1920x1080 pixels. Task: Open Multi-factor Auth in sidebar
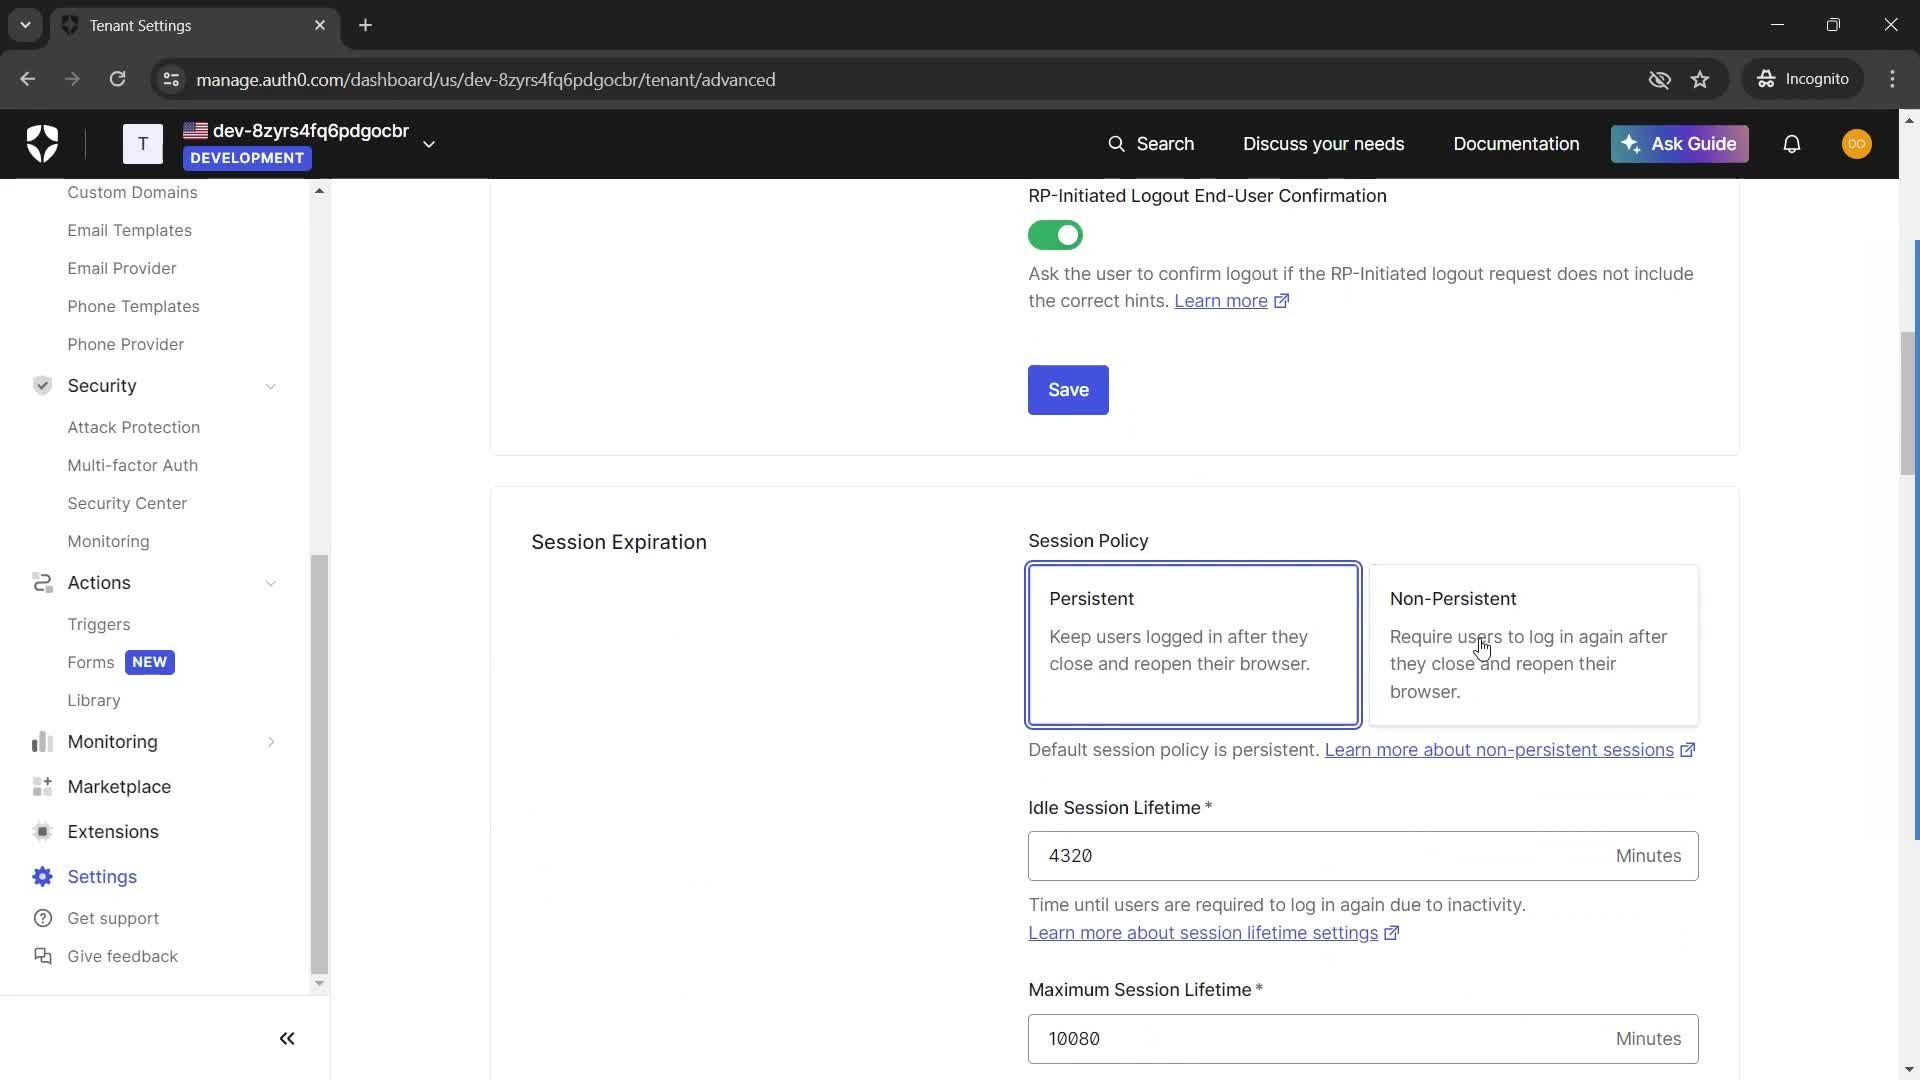(x=132, y=465)
